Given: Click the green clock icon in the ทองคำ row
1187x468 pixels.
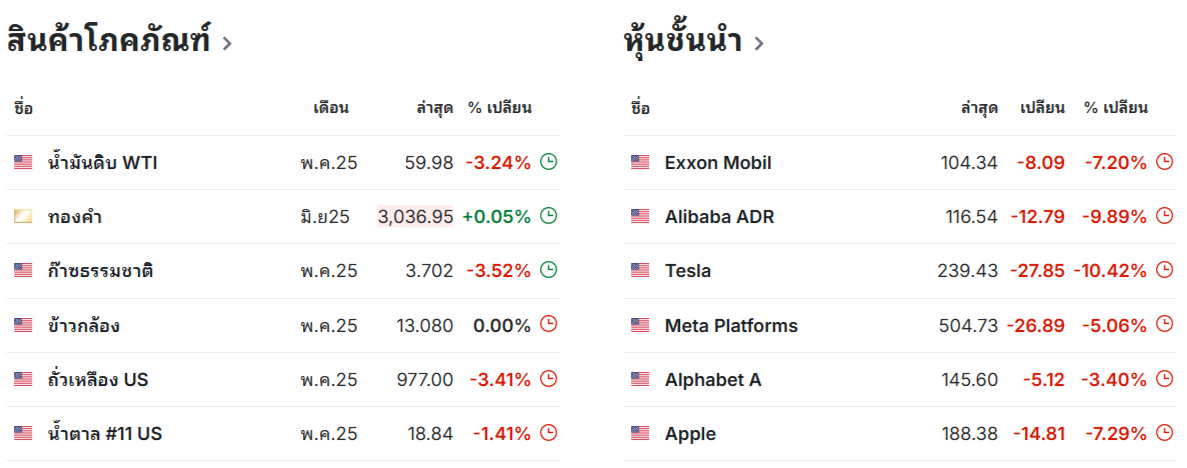Looking at the screenshot, I should click(x=549, y=216).
